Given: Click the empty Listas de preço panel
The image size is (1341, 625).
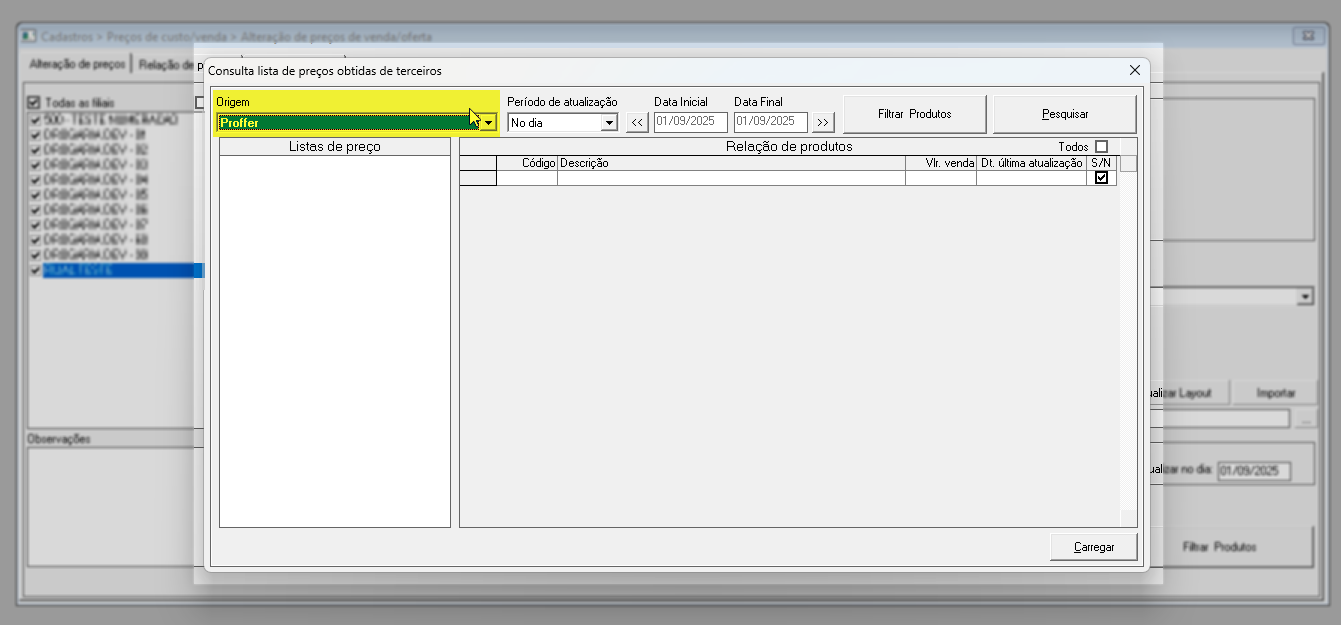Looking at the screenshot, I should tap(334, 340).
